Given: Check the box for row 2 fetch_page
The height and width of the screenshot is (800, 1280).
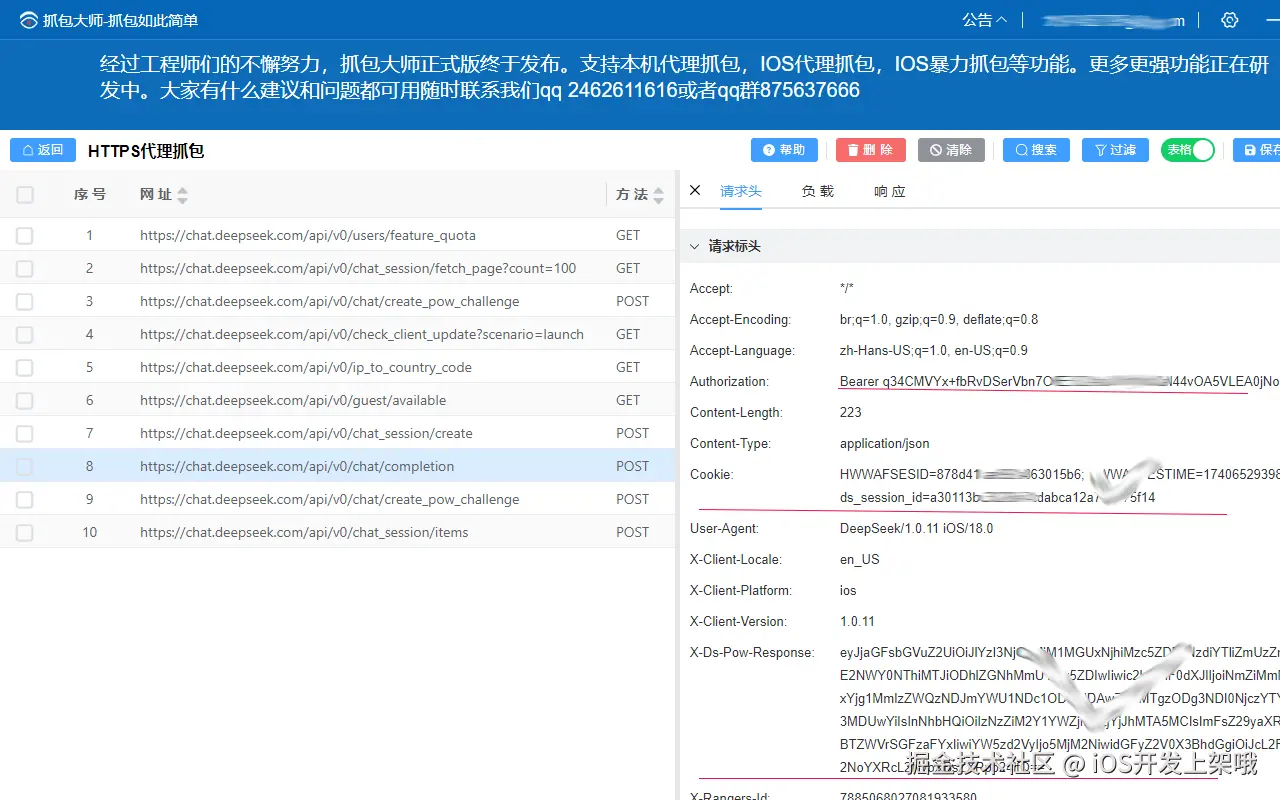Looking at the screenshot, I should click(25, 269).
